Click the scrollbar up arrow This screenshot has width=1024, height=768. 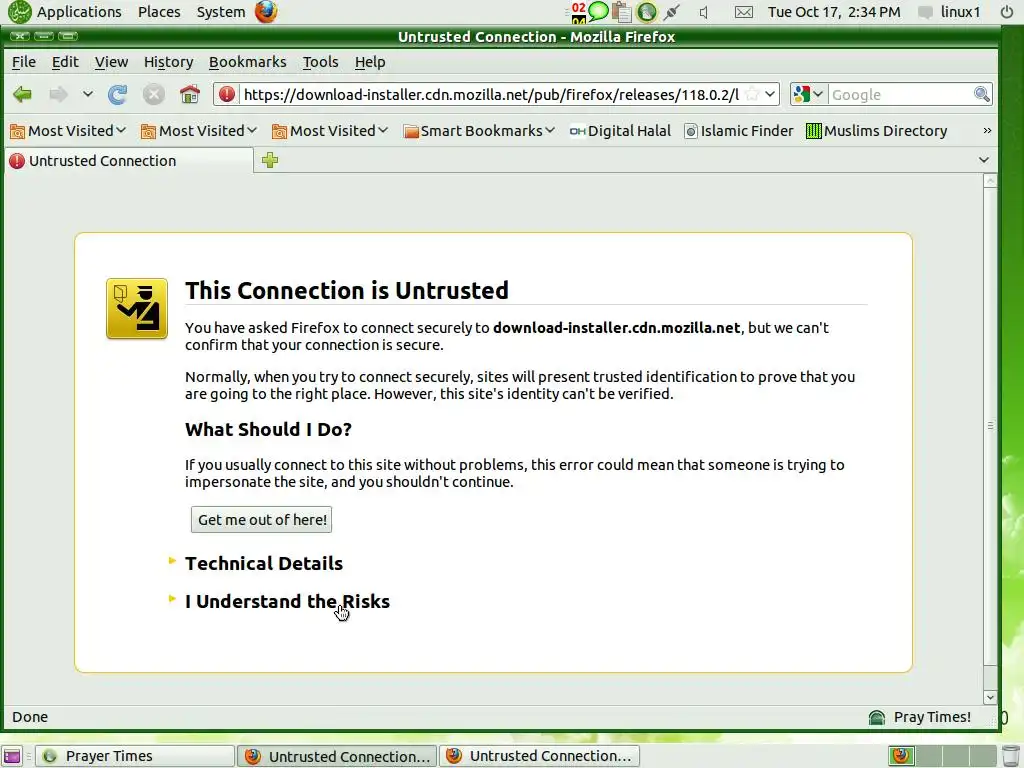[x=990, y=181]
